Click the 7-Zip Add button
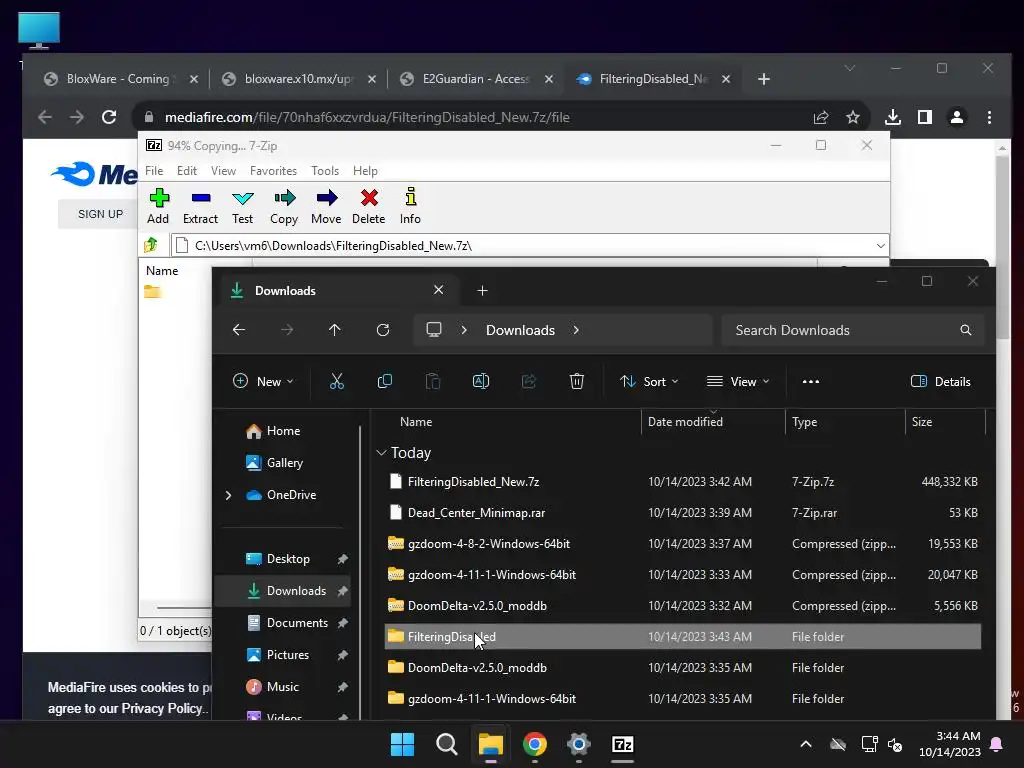 click(158, 206)
